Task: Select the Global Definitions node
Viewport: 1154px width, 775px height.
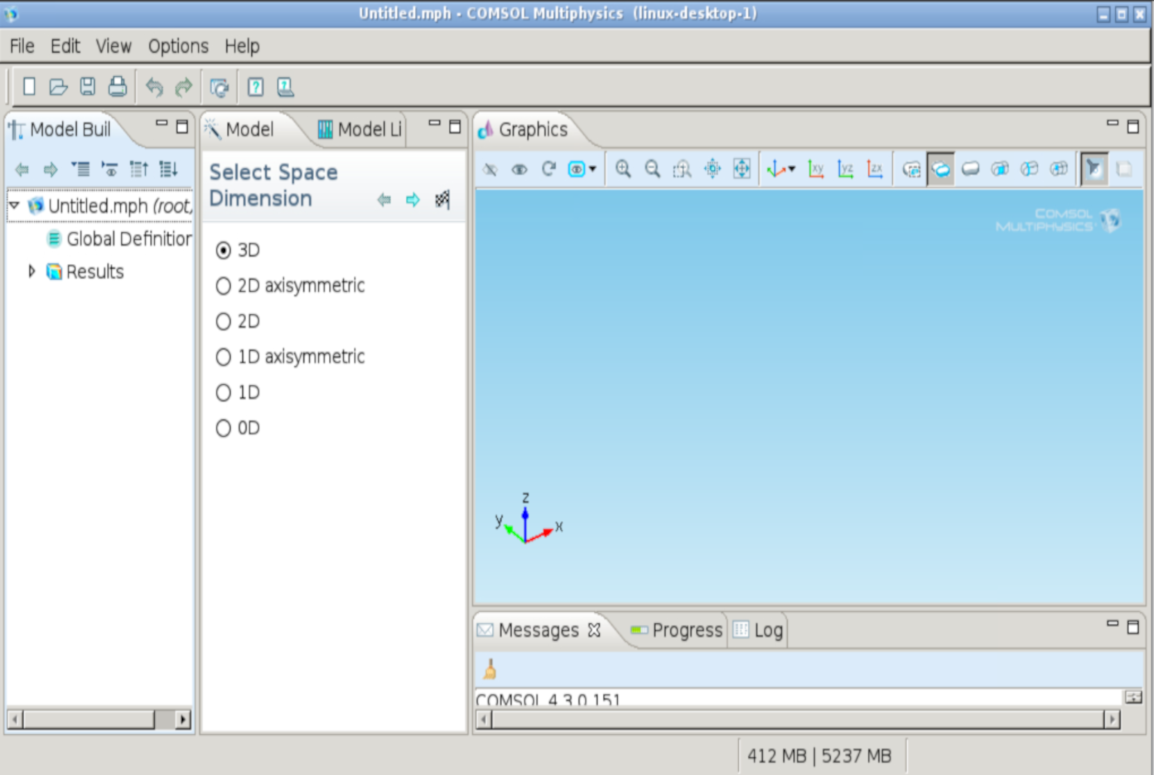Action: (118, 239)
